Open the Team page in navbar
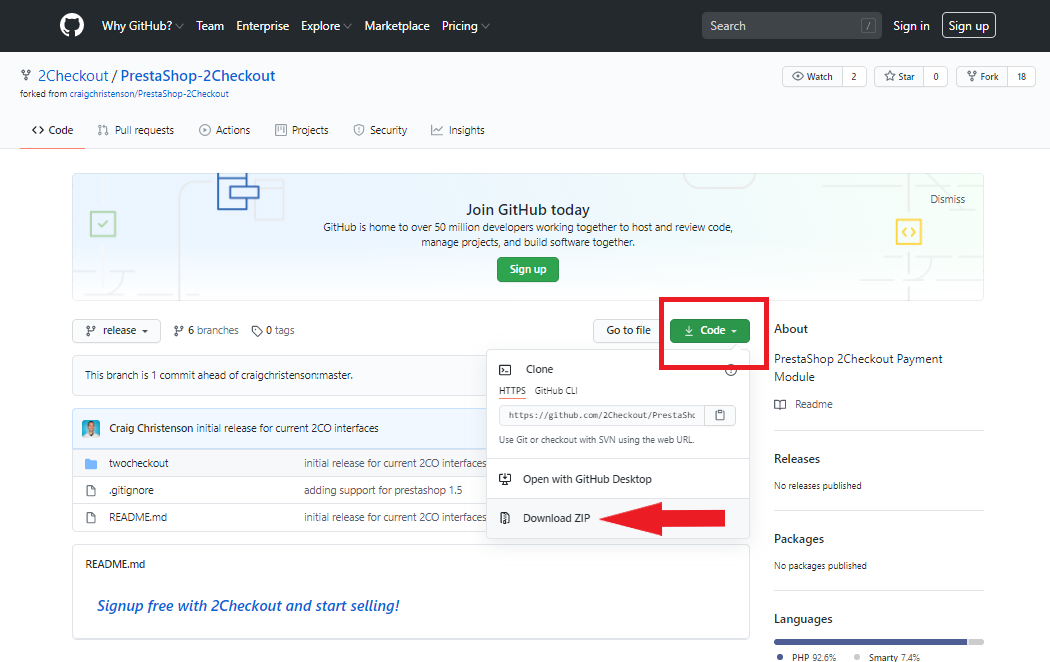The height and width of the screenshot is (662, 1050). click(x=210, y=25)
